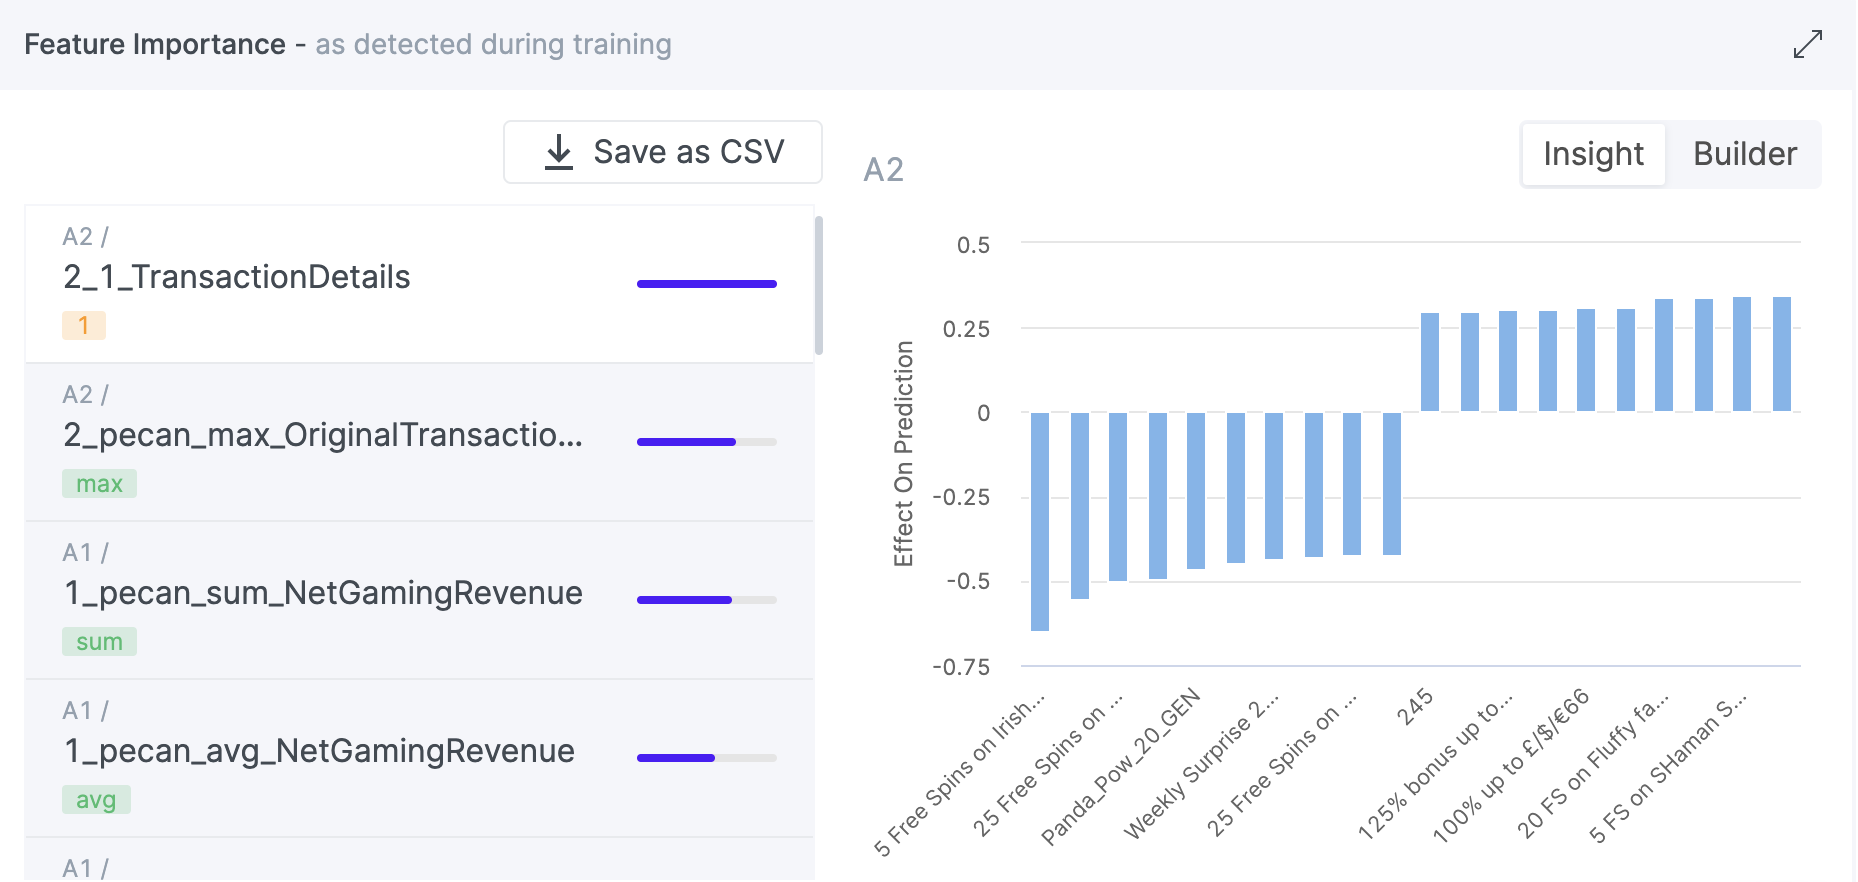Select the 1_pecan_sum_NetGamingRevenue feature row
This screenshot has height=882, width=1858.
pyautogui.click(x=419, y=600)
